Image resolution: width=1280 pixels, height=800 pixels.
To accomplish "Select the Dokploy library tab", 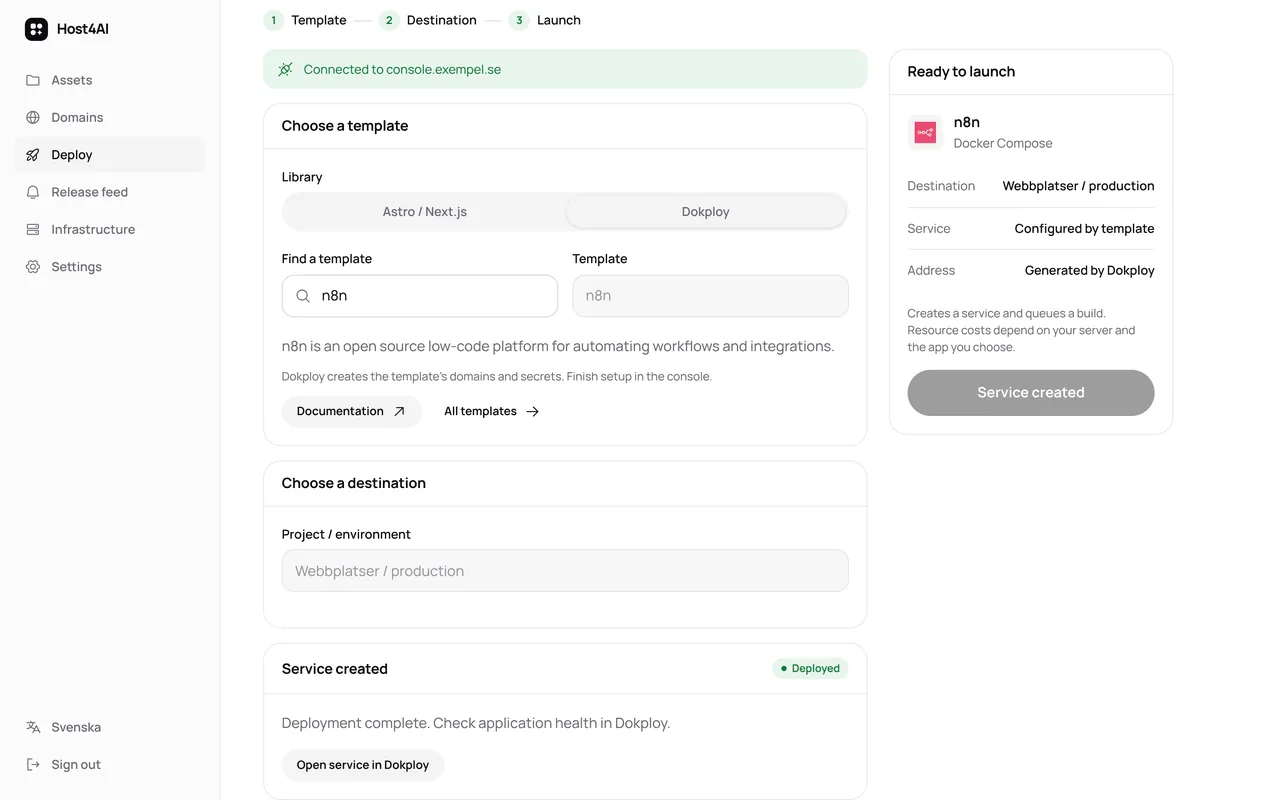I will point(706,212).
